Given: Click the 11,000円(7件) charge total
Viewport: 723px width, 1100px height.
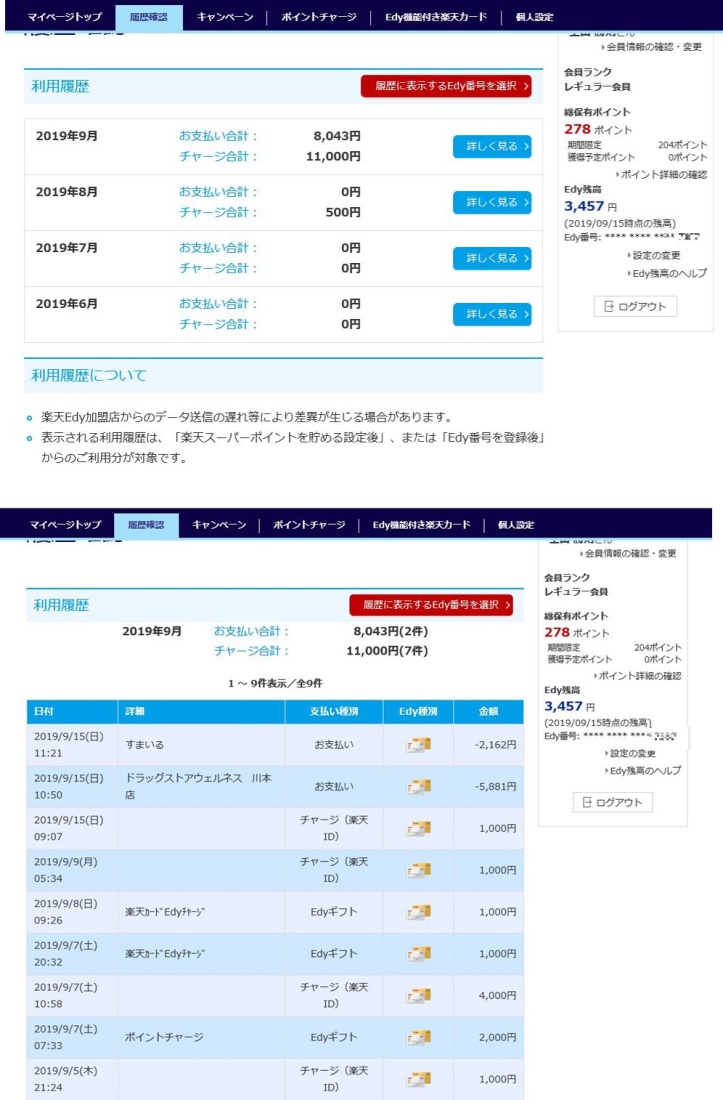Looking at the screenshot, I should coord(387,651).
